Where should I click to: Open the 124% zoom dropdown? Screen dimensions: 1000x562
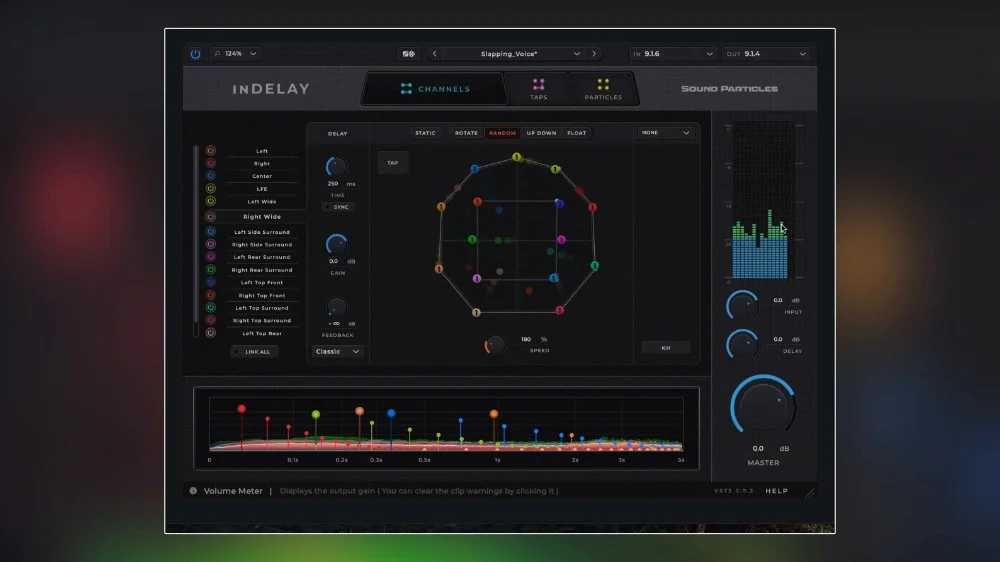235,54
